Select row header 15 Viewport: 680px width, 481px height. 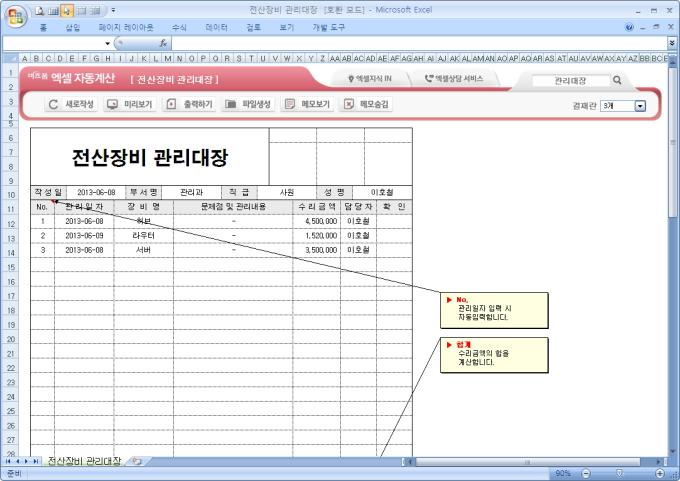point(11,267)
